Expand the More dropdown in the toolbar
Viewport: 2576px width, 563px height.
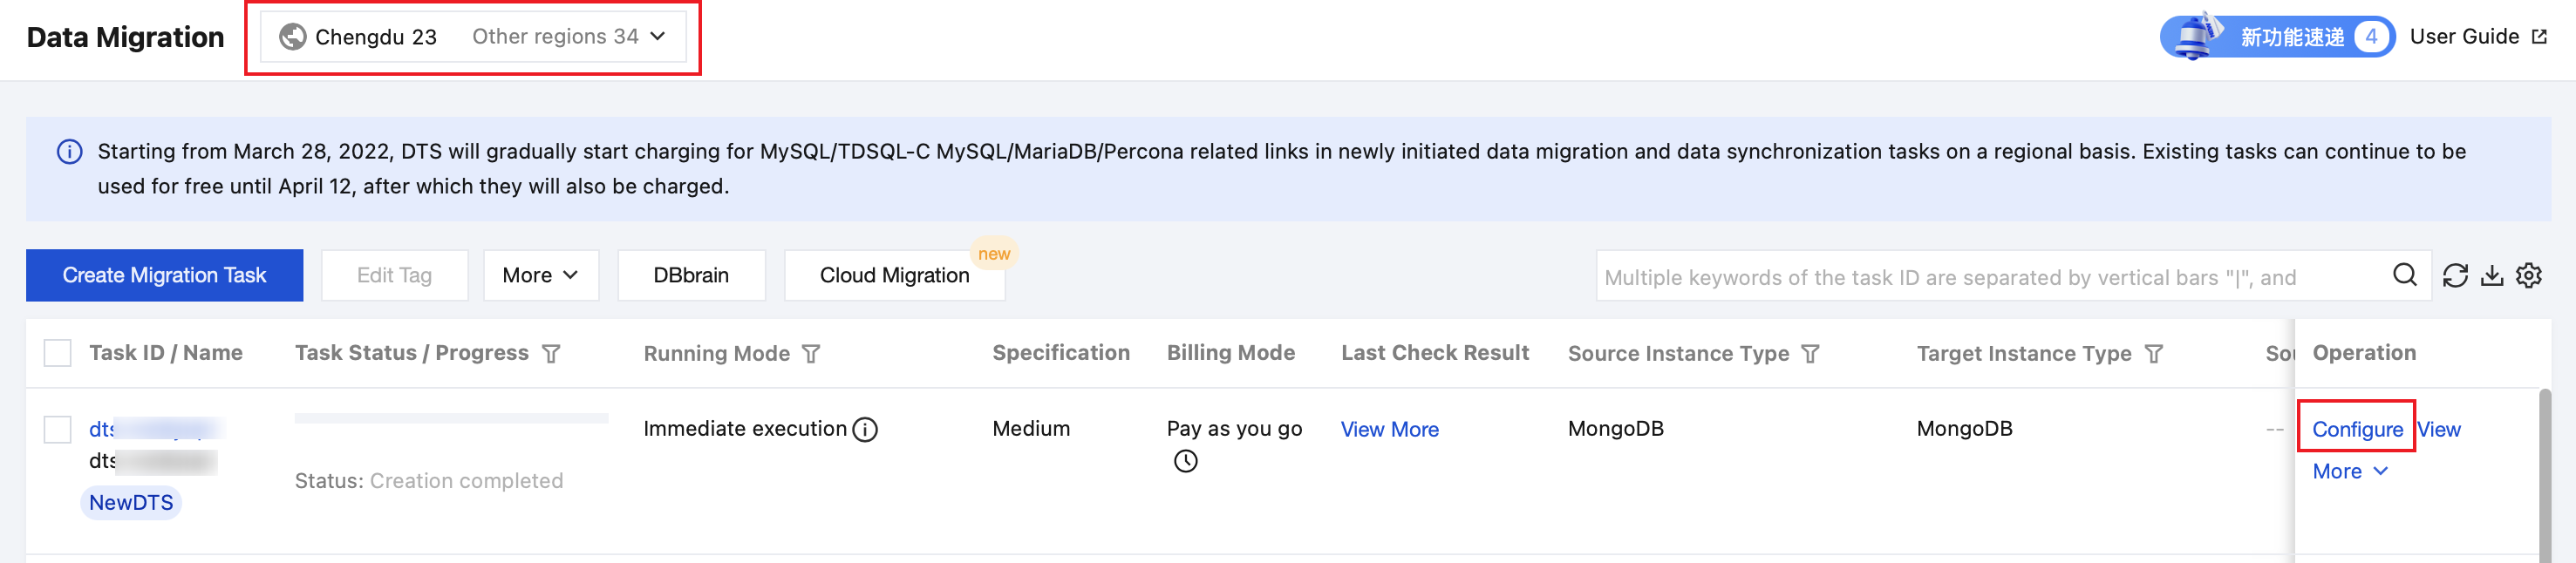point(540,276)
